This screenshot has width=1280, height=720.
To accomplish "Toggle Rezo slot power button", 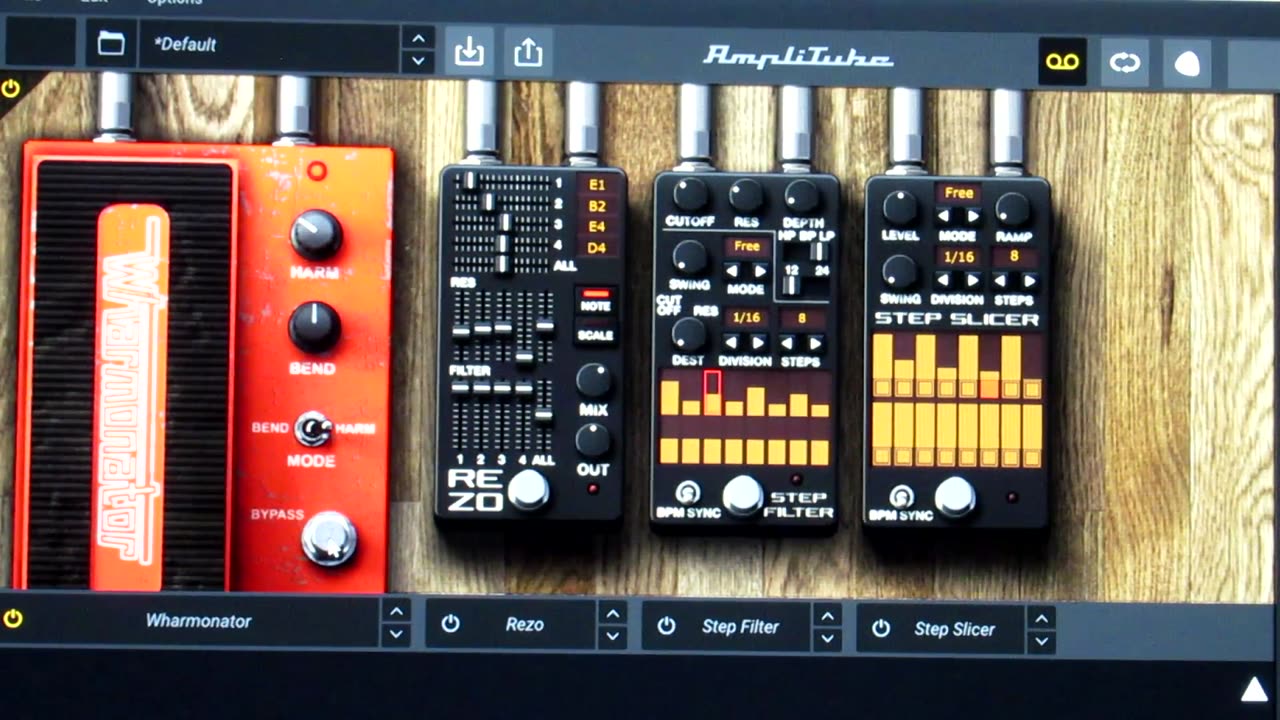I will point(450,624).
